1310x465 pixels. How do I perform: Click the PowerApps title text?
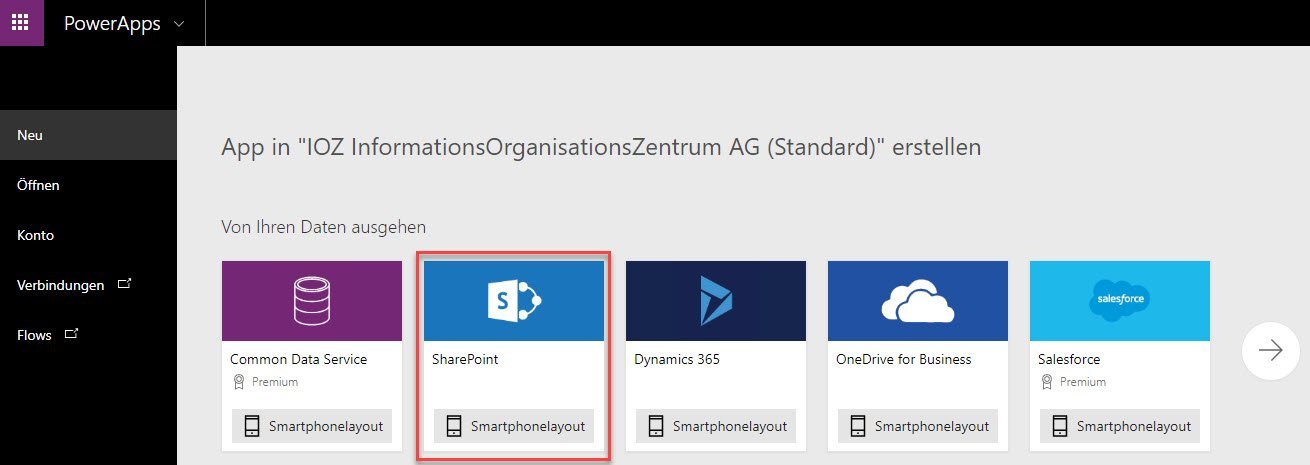point(112,23)
